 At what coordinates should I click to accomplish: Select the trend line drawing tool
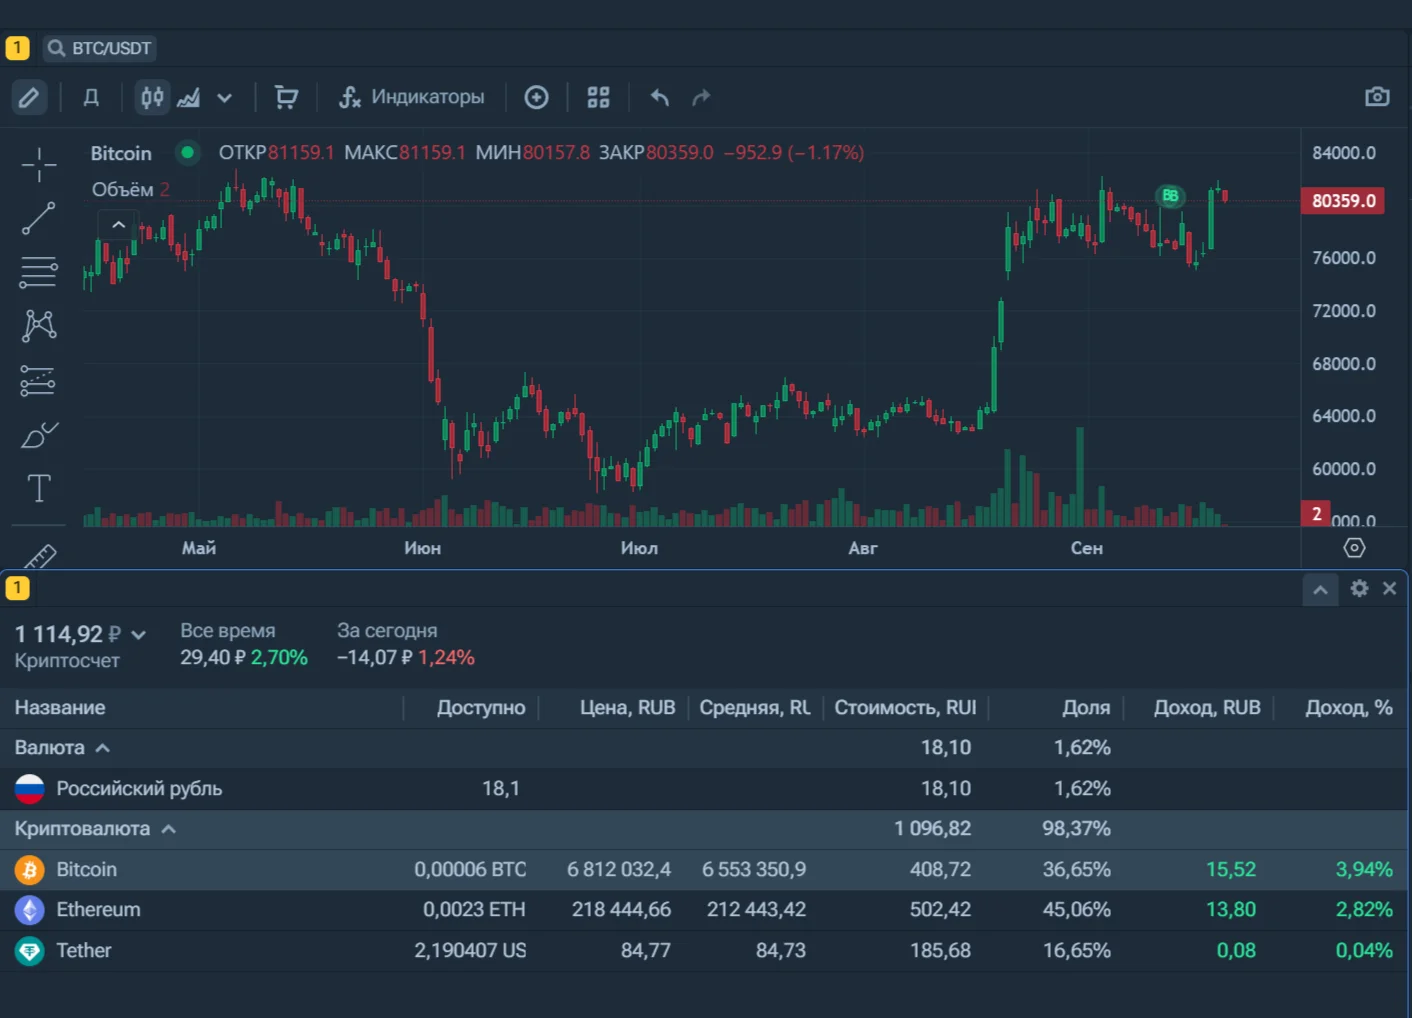coord(39,218)
